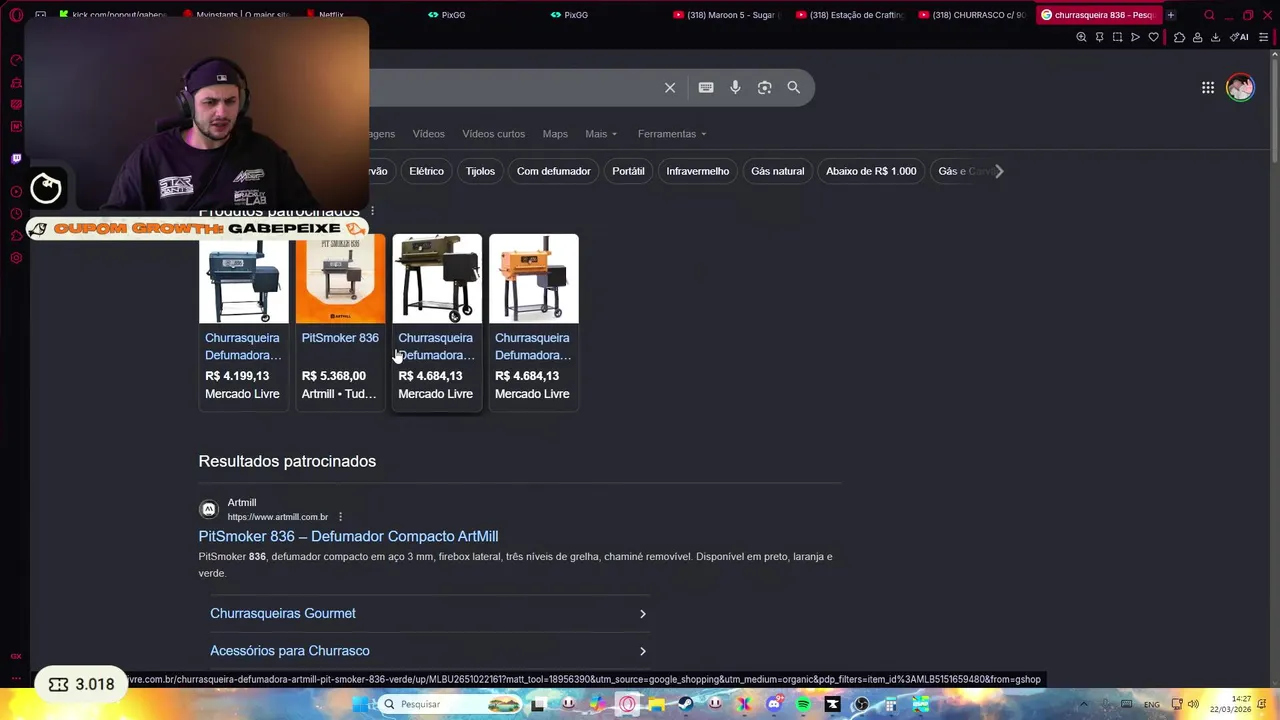This screenshot has width=1280, height=720.
Task: Switch to the Vídeos curtos tab
Action: (493, 134)
